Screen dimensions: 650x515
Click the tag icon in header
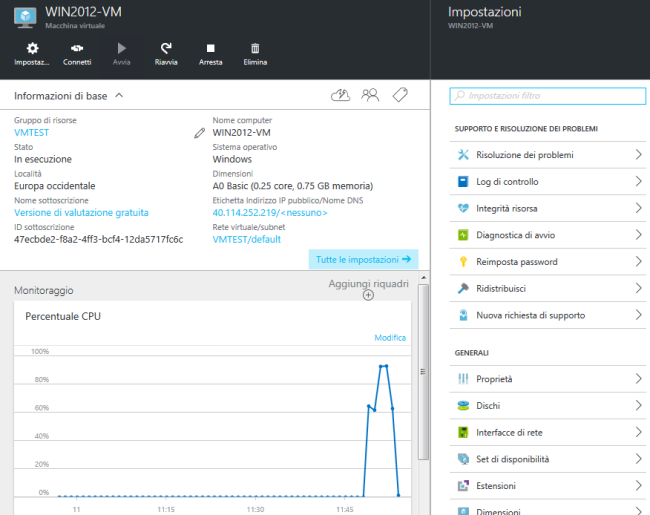coord(400,95)
